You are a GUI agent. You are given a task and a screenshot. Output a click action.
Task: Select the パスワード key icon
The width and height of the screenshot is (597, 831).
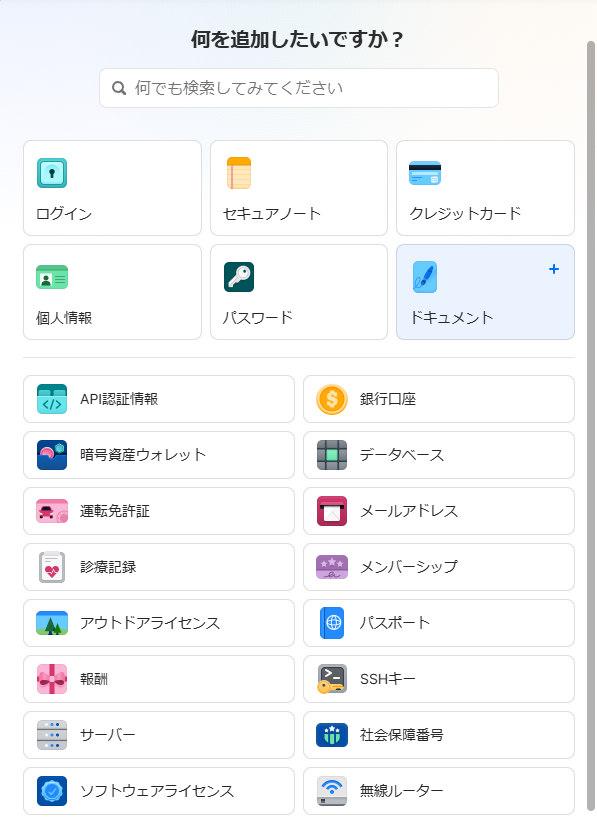[x=239, y=277]
